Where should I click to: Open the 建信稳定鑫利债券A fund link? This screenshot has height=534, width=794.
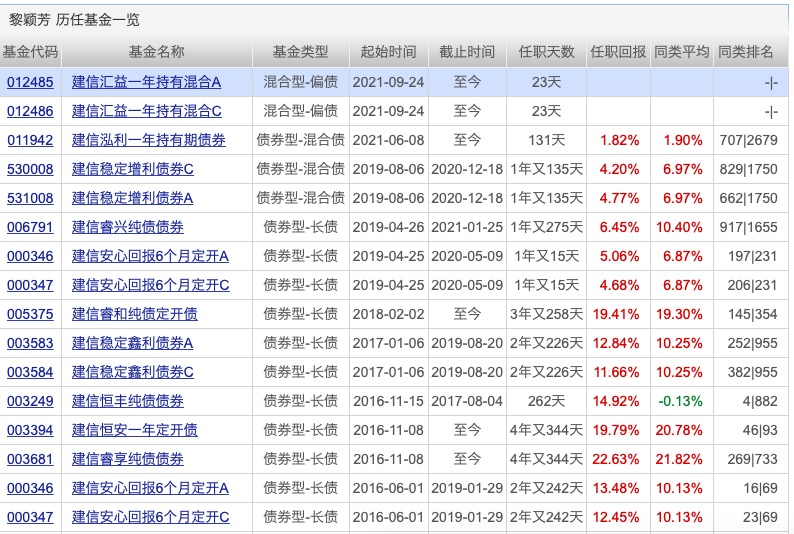click(x=133, y=343)
